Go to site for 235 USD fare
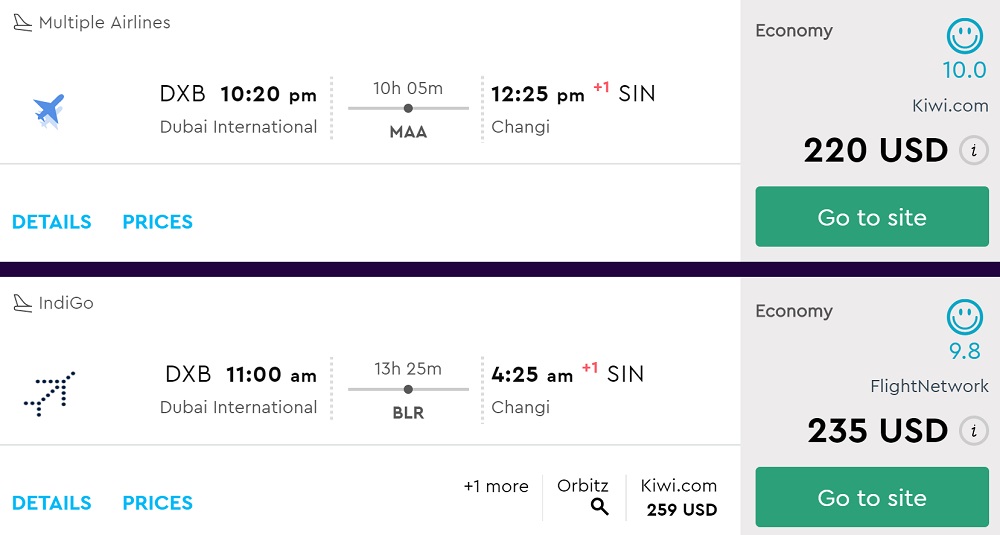Screen dimensions: 1000x535 point(871,498)
